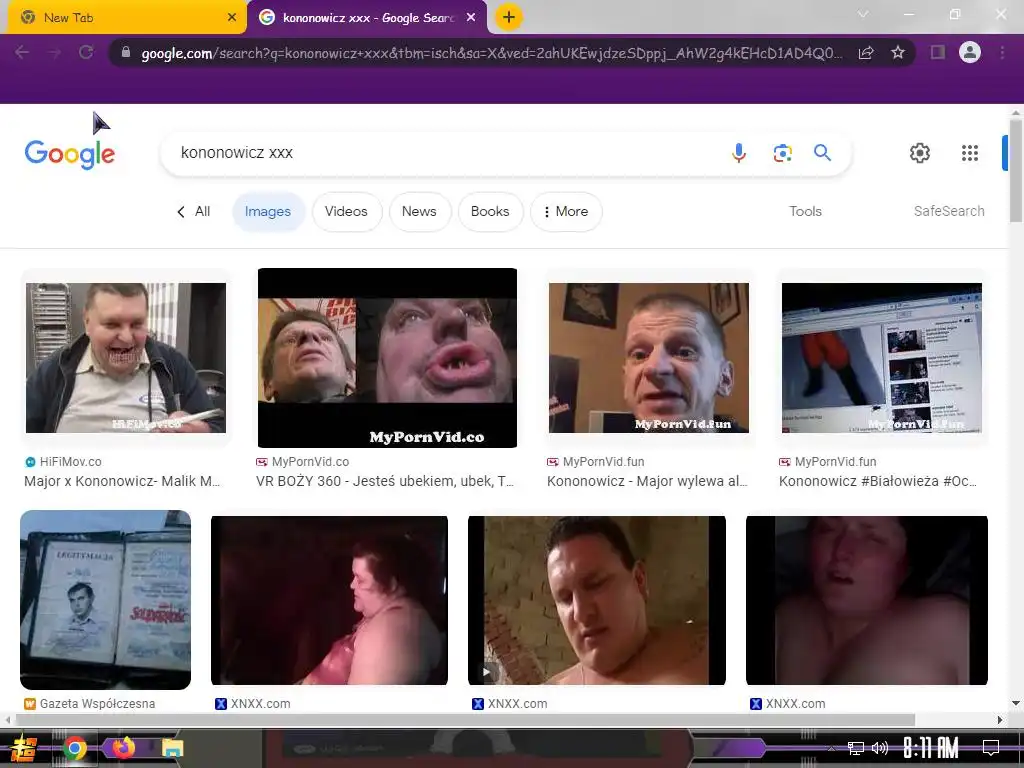Open the Gazeta Współczesna source link

click(89, 704)
